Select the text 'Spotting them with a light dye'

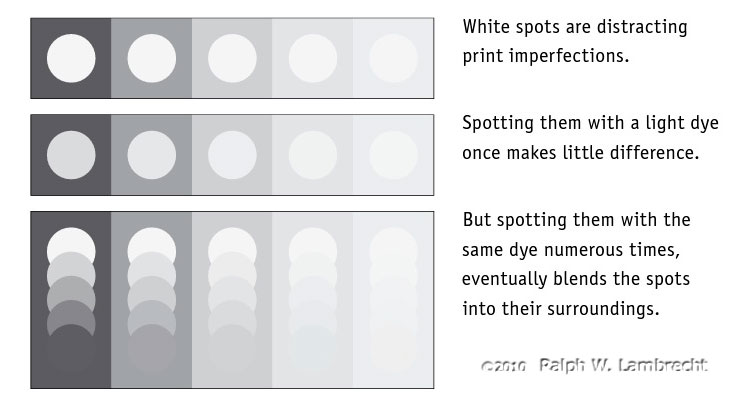[590, 123]
